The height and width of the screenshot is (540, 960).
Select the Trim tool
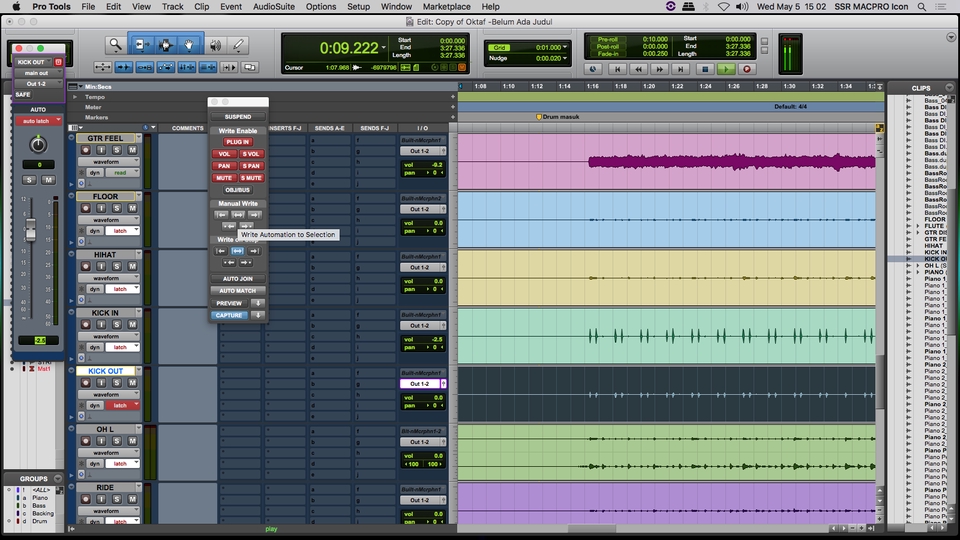[141, 45]
